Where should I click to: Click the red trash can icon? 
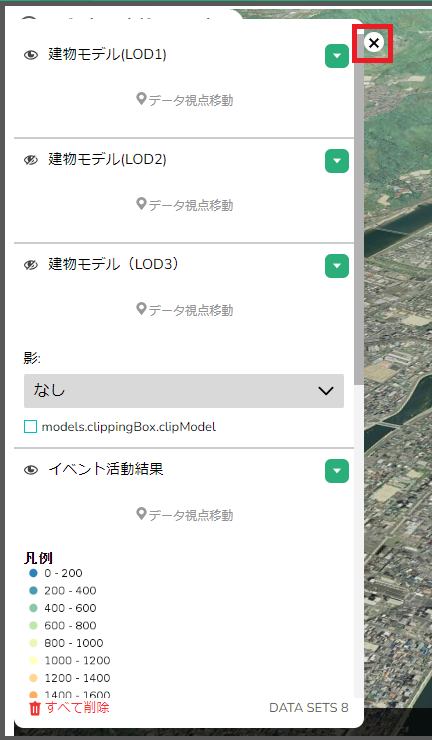pos(35,708)
